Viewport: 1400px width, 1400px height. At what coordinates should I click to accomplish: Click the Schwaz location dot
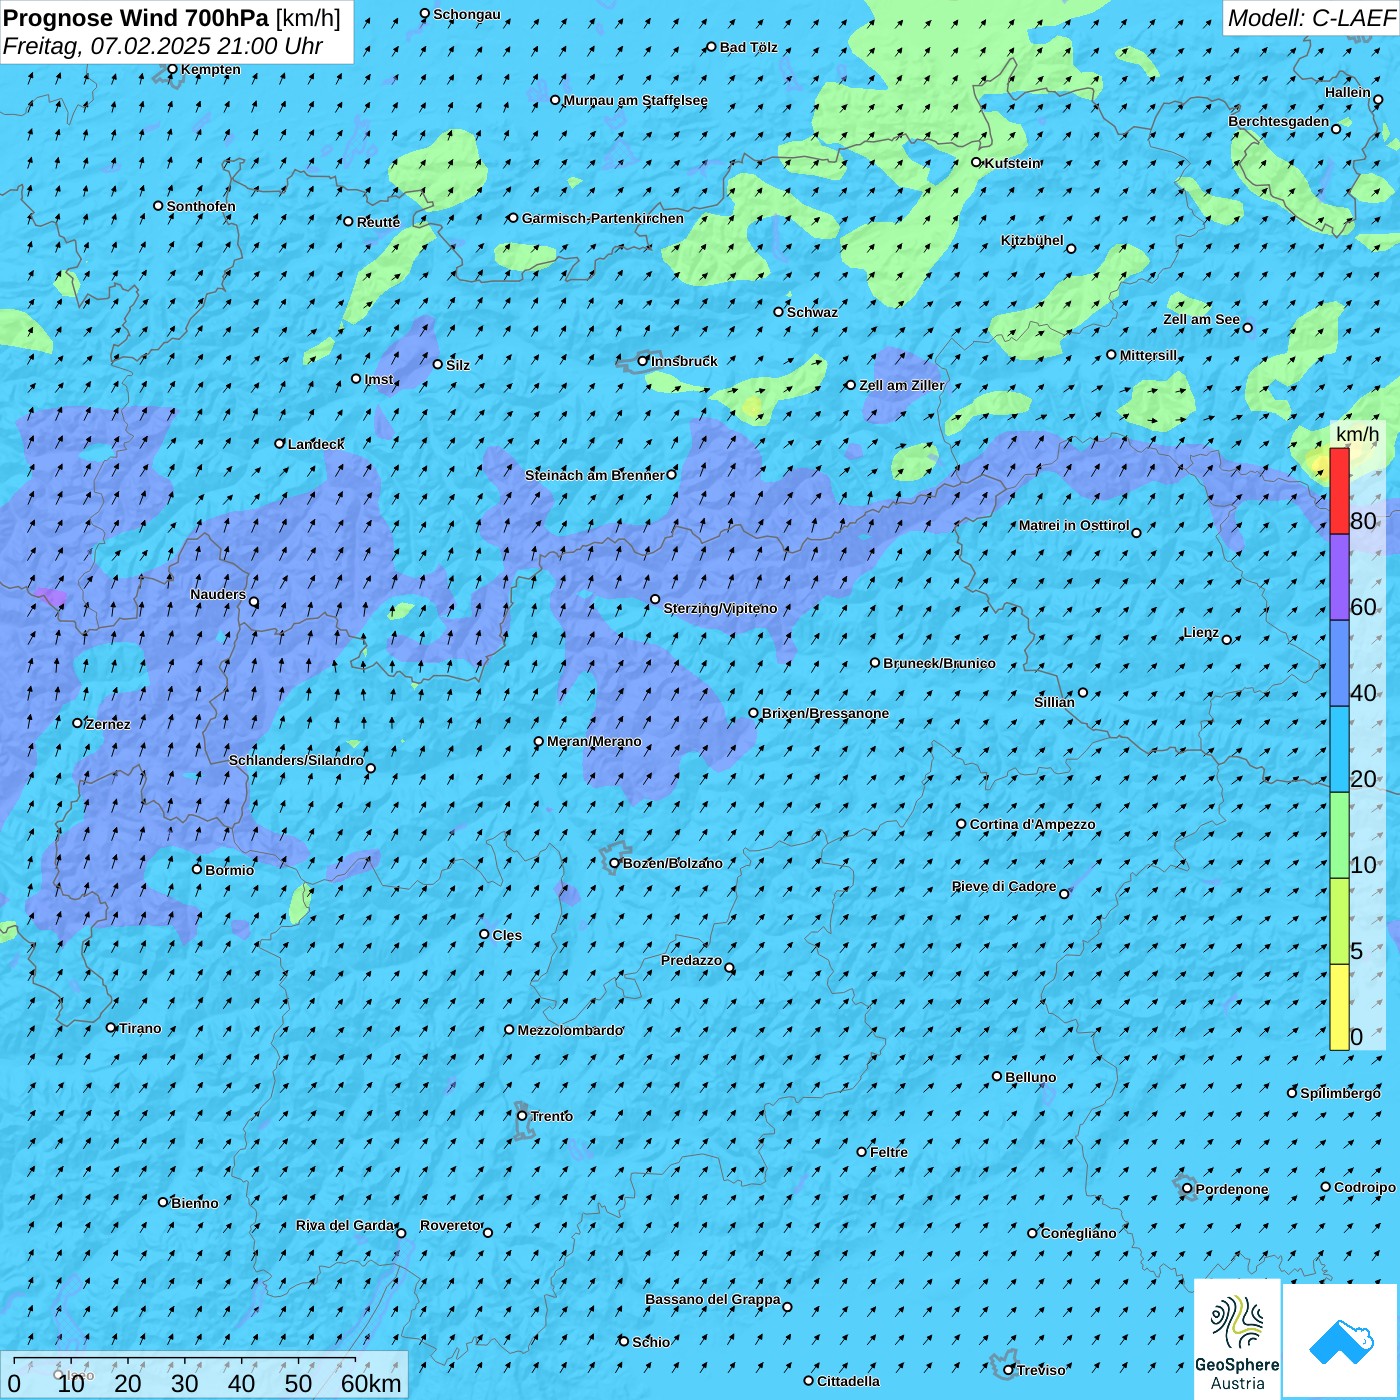[x=779, y=312]
